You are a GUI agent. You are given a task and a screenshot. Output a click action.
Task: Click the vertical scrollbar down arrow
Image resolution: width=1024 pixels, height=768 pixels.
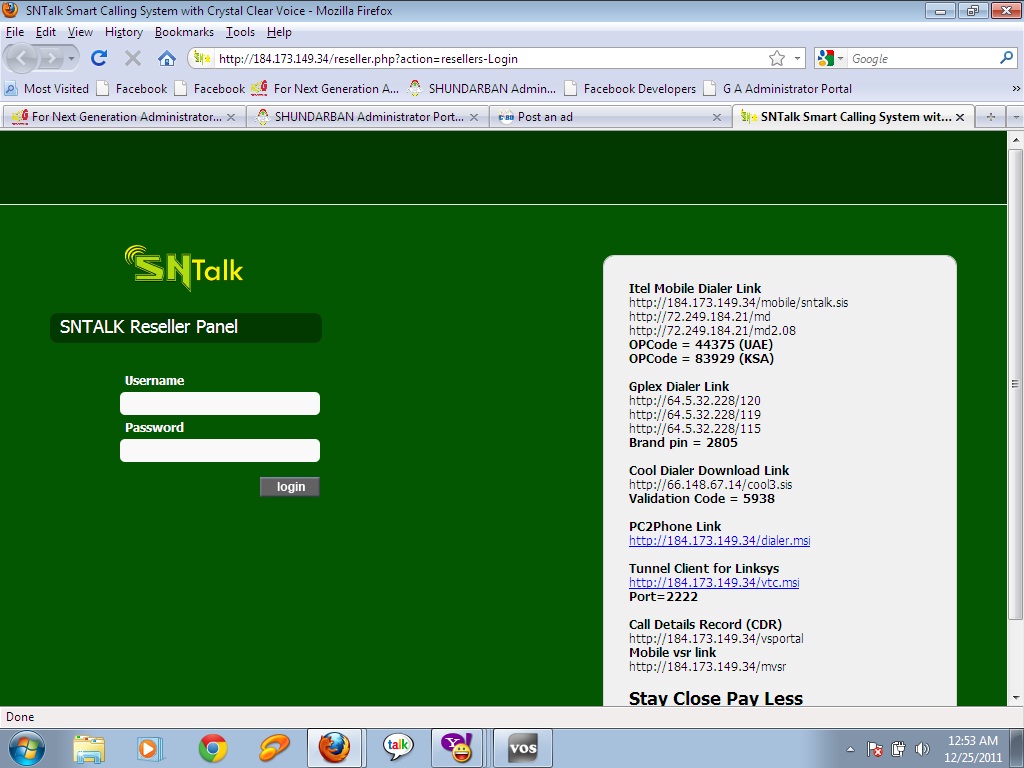(1016, 697)
